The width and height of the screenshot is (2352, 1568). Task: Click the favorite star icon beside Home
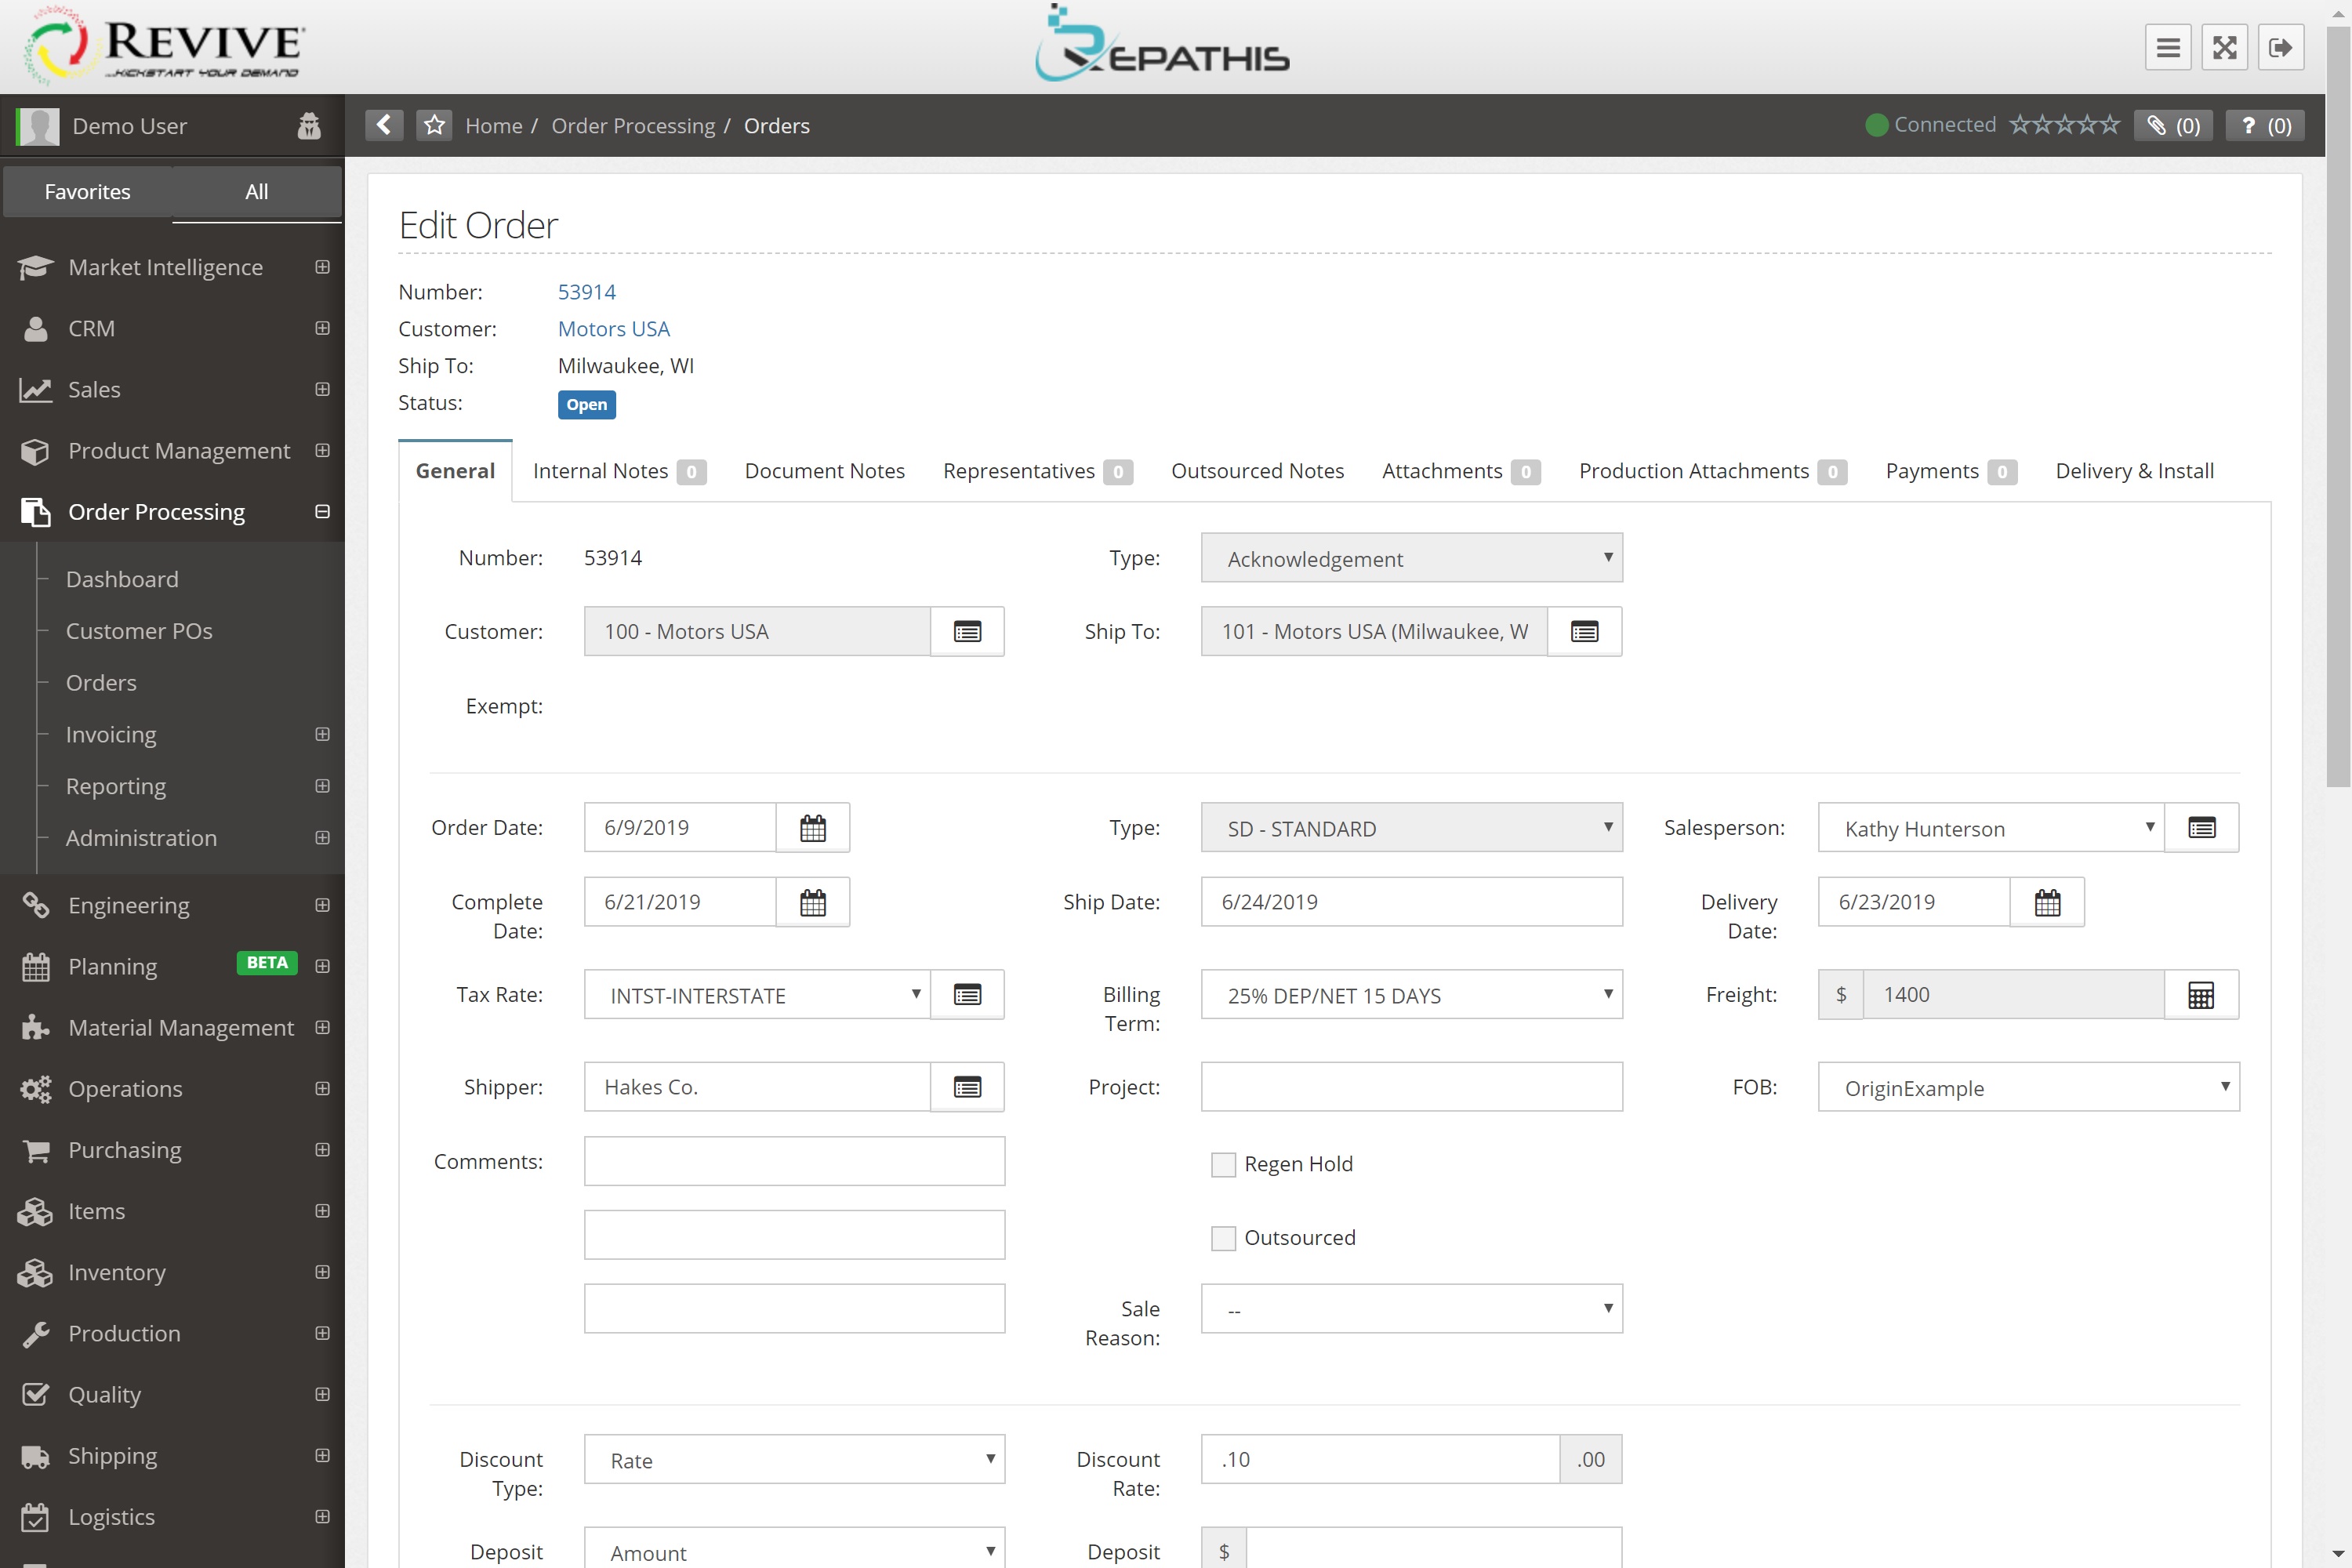tap(434, 125)
